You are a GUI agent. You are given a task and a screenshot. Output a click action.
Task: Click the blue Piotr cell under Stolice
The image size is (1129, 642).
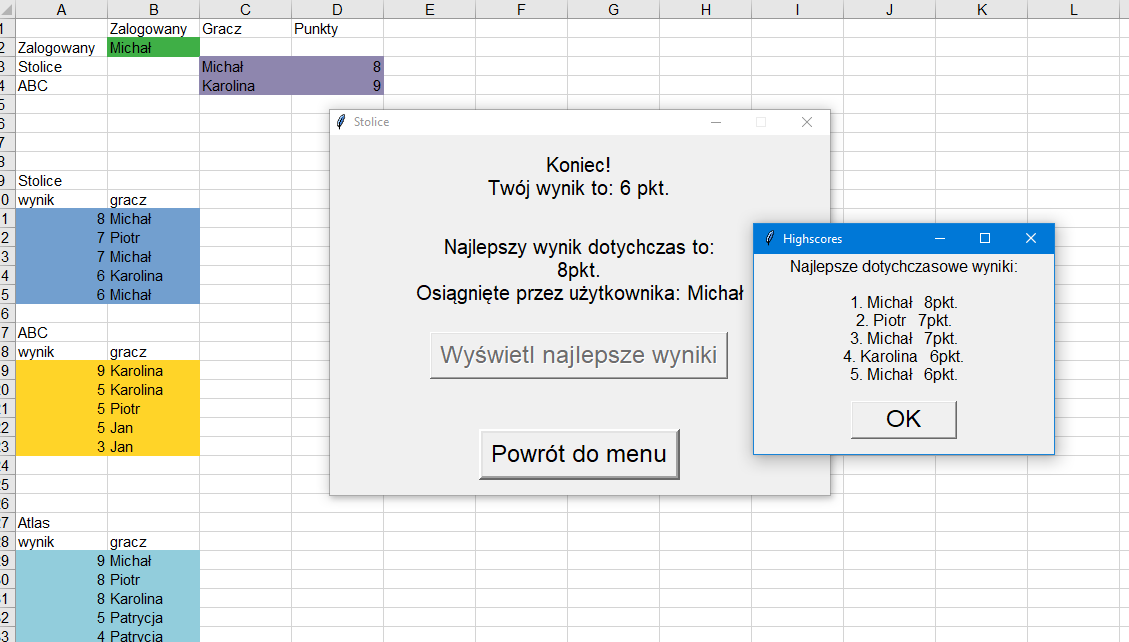pyautogui.click(x=153, y=238)
